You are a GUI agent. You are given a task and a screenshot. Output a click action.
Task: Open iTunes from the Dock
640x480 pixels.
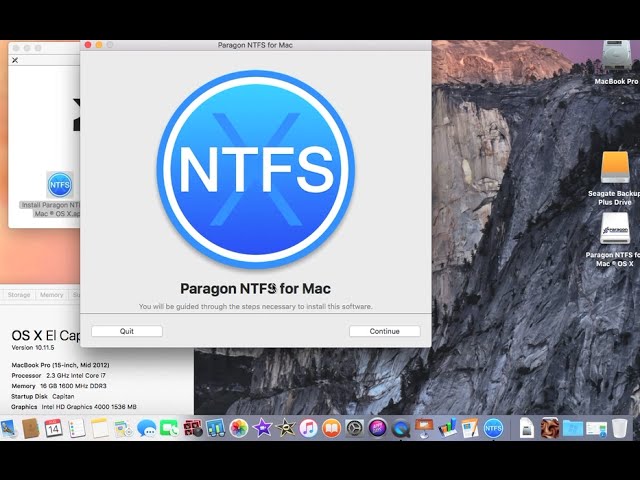click(x=308, y=429)
